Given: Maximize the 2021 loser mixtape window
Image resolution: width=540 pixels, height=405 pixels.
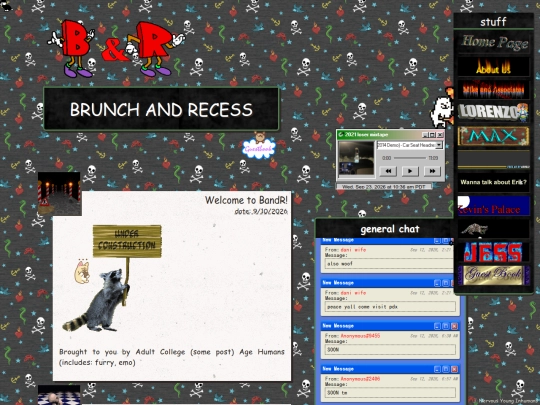Looking at the screenshot, I should point(432,135).
